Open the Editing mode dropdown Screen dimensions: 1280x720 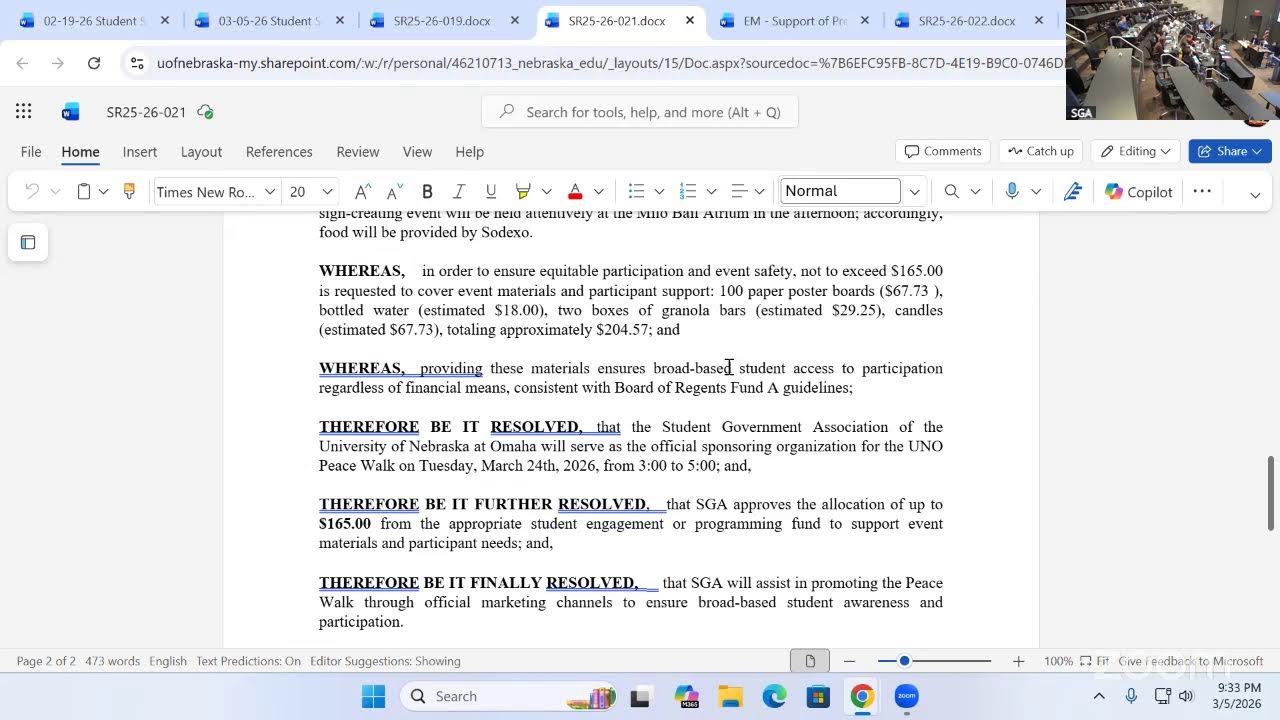coord(1136,151)
